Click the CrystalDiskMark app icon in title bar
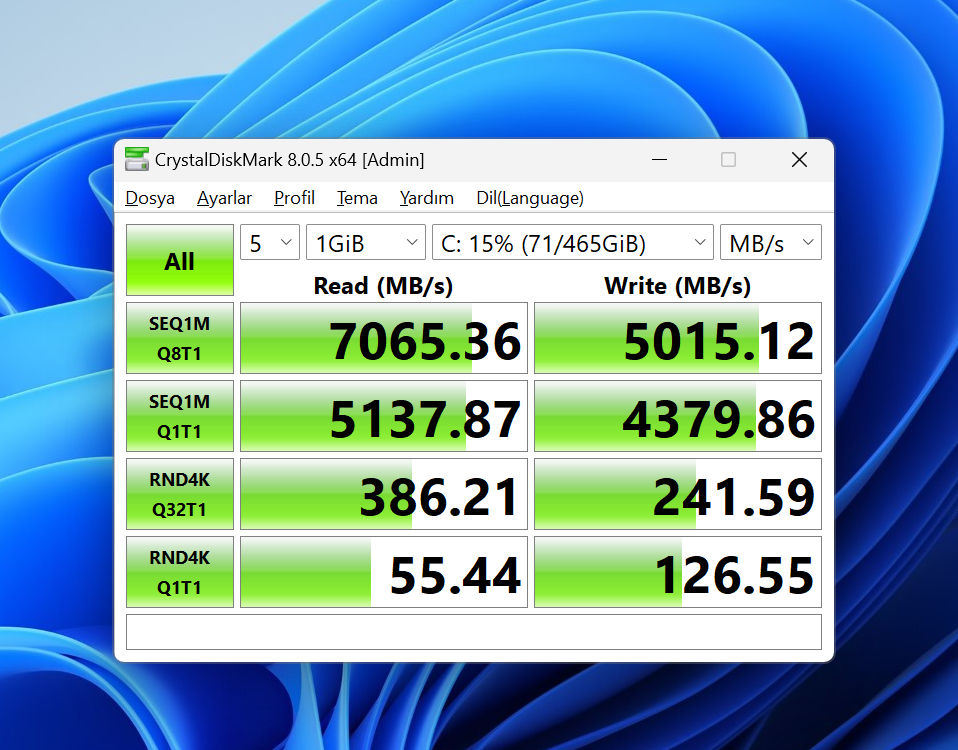 click(x=137, y=159)
